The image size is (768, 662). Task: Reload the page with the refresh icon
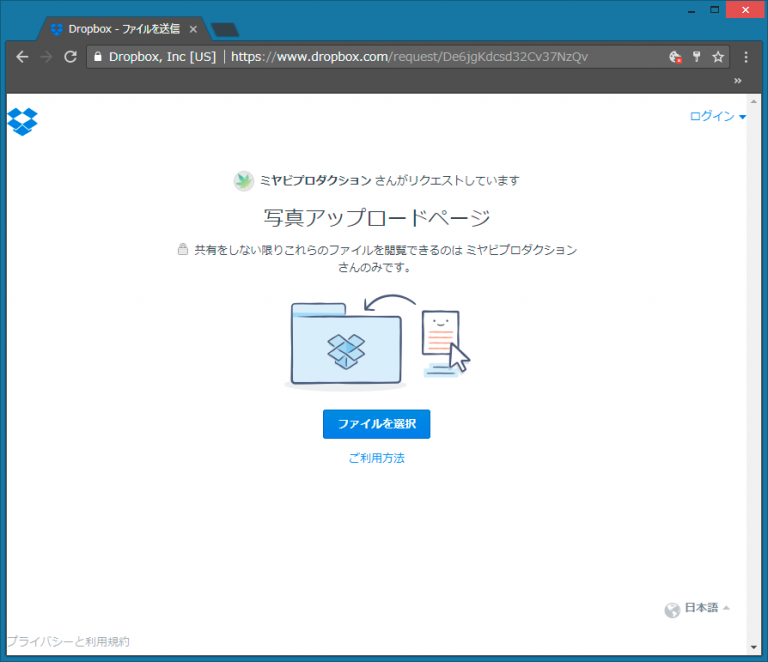[70, 57]
